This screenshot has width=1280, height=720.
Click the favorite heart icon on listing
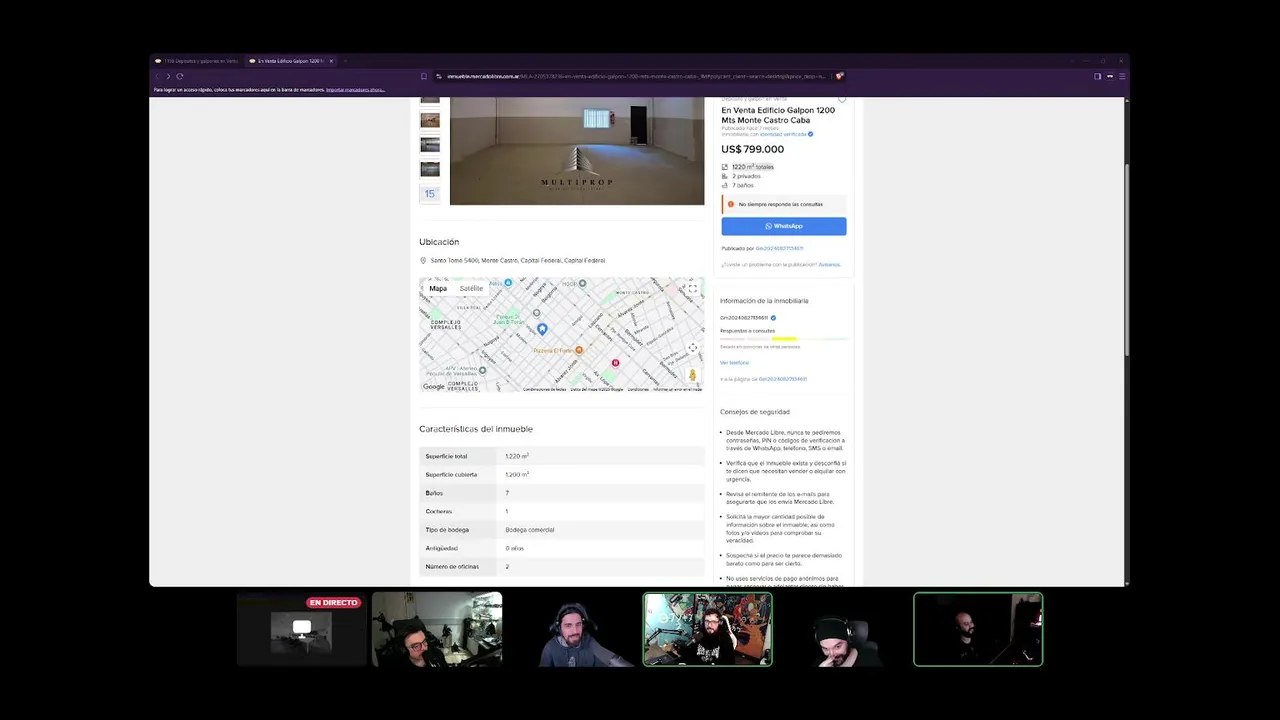coord(842,100)
